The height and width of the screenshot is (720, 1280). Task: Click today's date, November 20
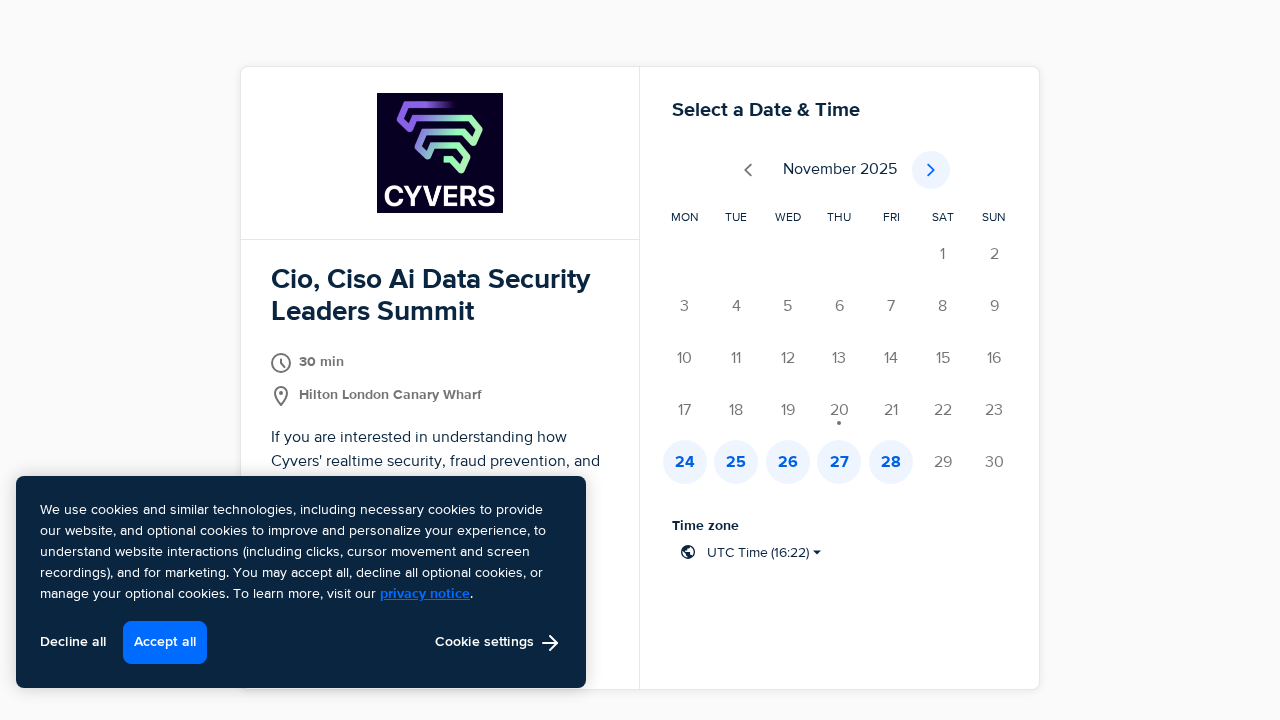coord(839,410)
